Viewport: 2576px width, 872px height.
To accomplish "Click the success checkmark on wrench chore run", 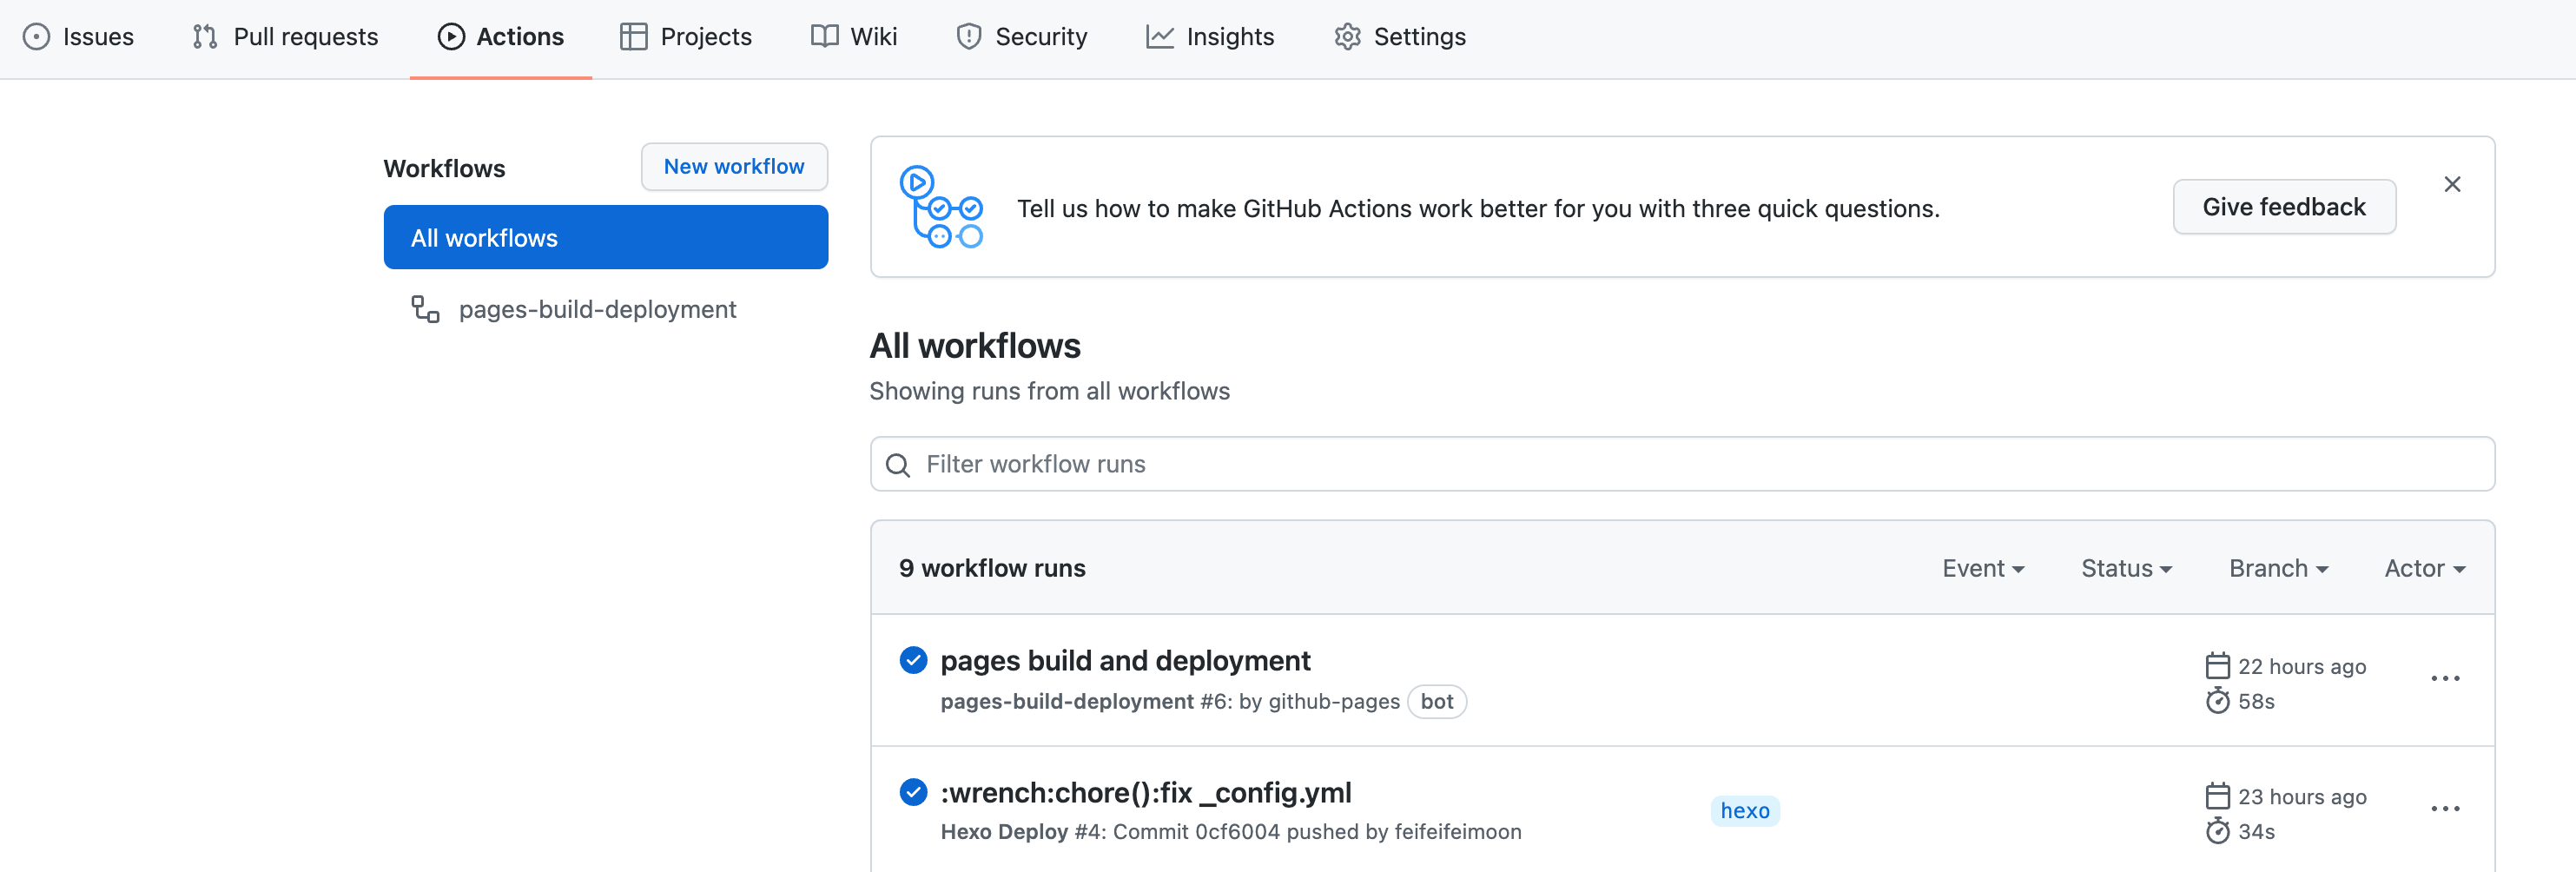I will coord(912,791).
